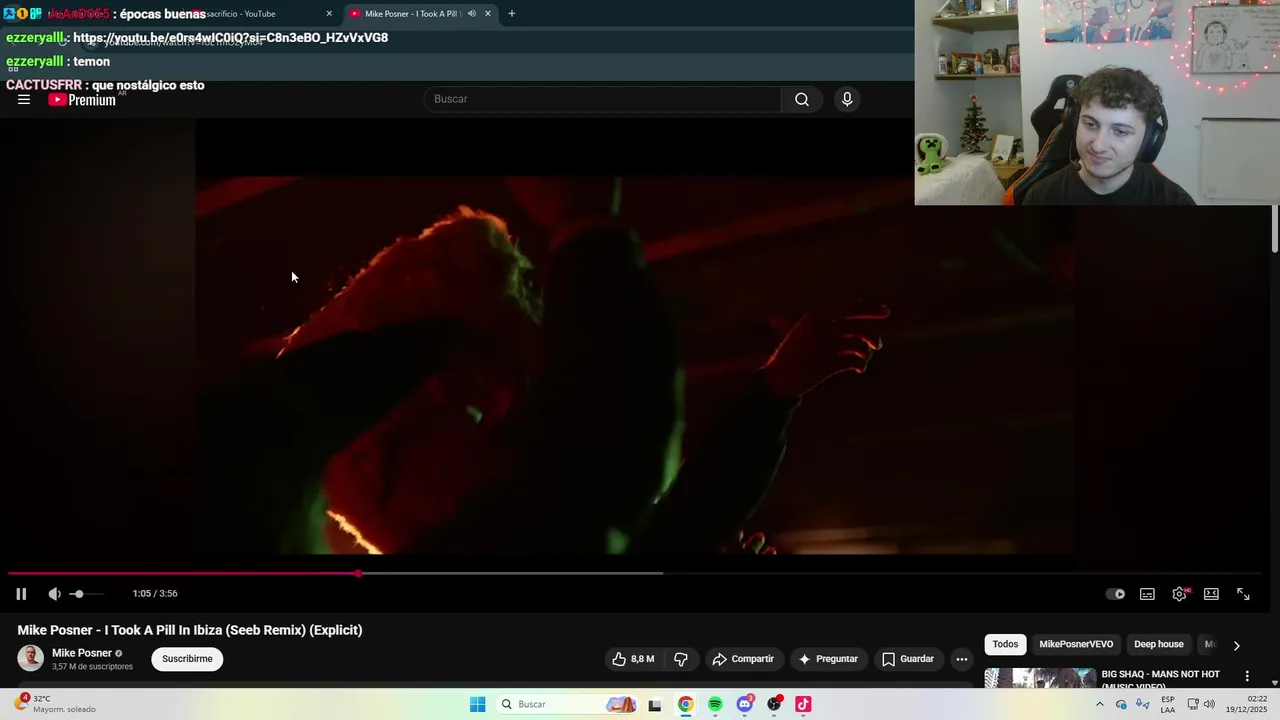1280x720 pixels.
Task: Like the video showing 8,8 M
Action: (633, 659)
